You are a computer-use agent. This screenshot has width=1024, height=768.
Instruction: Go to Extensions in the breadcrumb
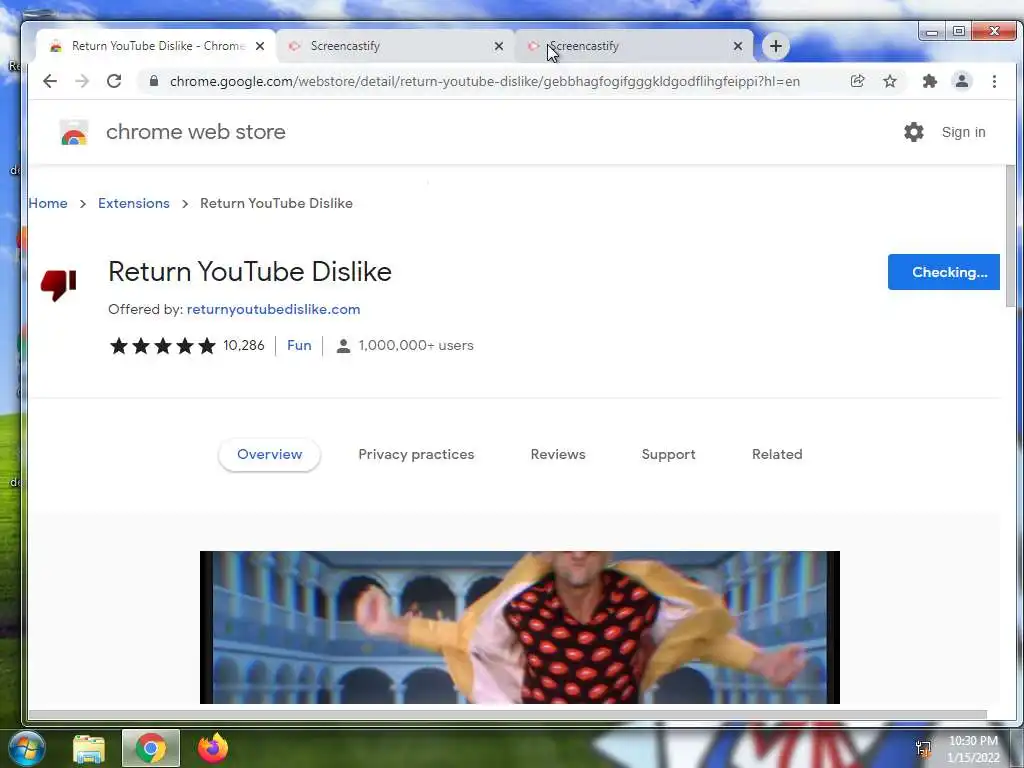[x=134, y=203]
